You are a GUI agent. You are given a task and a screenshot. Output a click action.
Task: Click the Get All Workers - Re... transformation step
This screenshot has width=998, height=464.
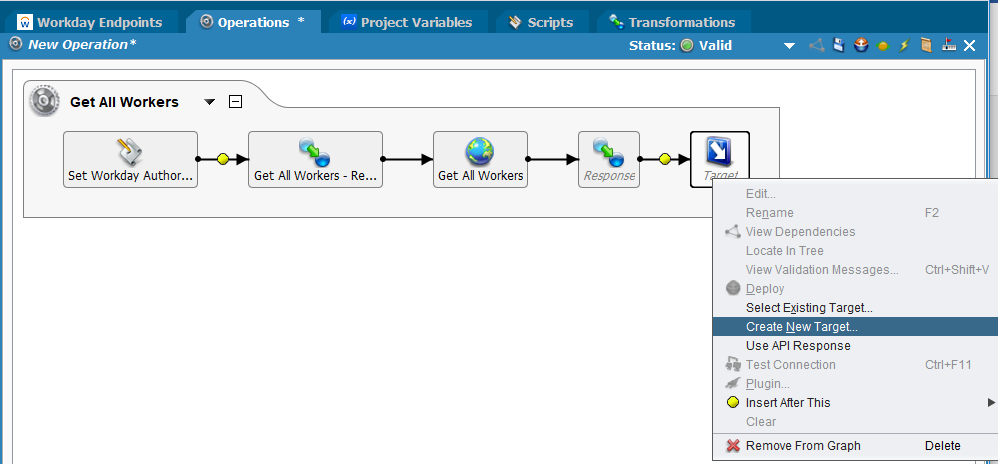click(x=315, y=159)
